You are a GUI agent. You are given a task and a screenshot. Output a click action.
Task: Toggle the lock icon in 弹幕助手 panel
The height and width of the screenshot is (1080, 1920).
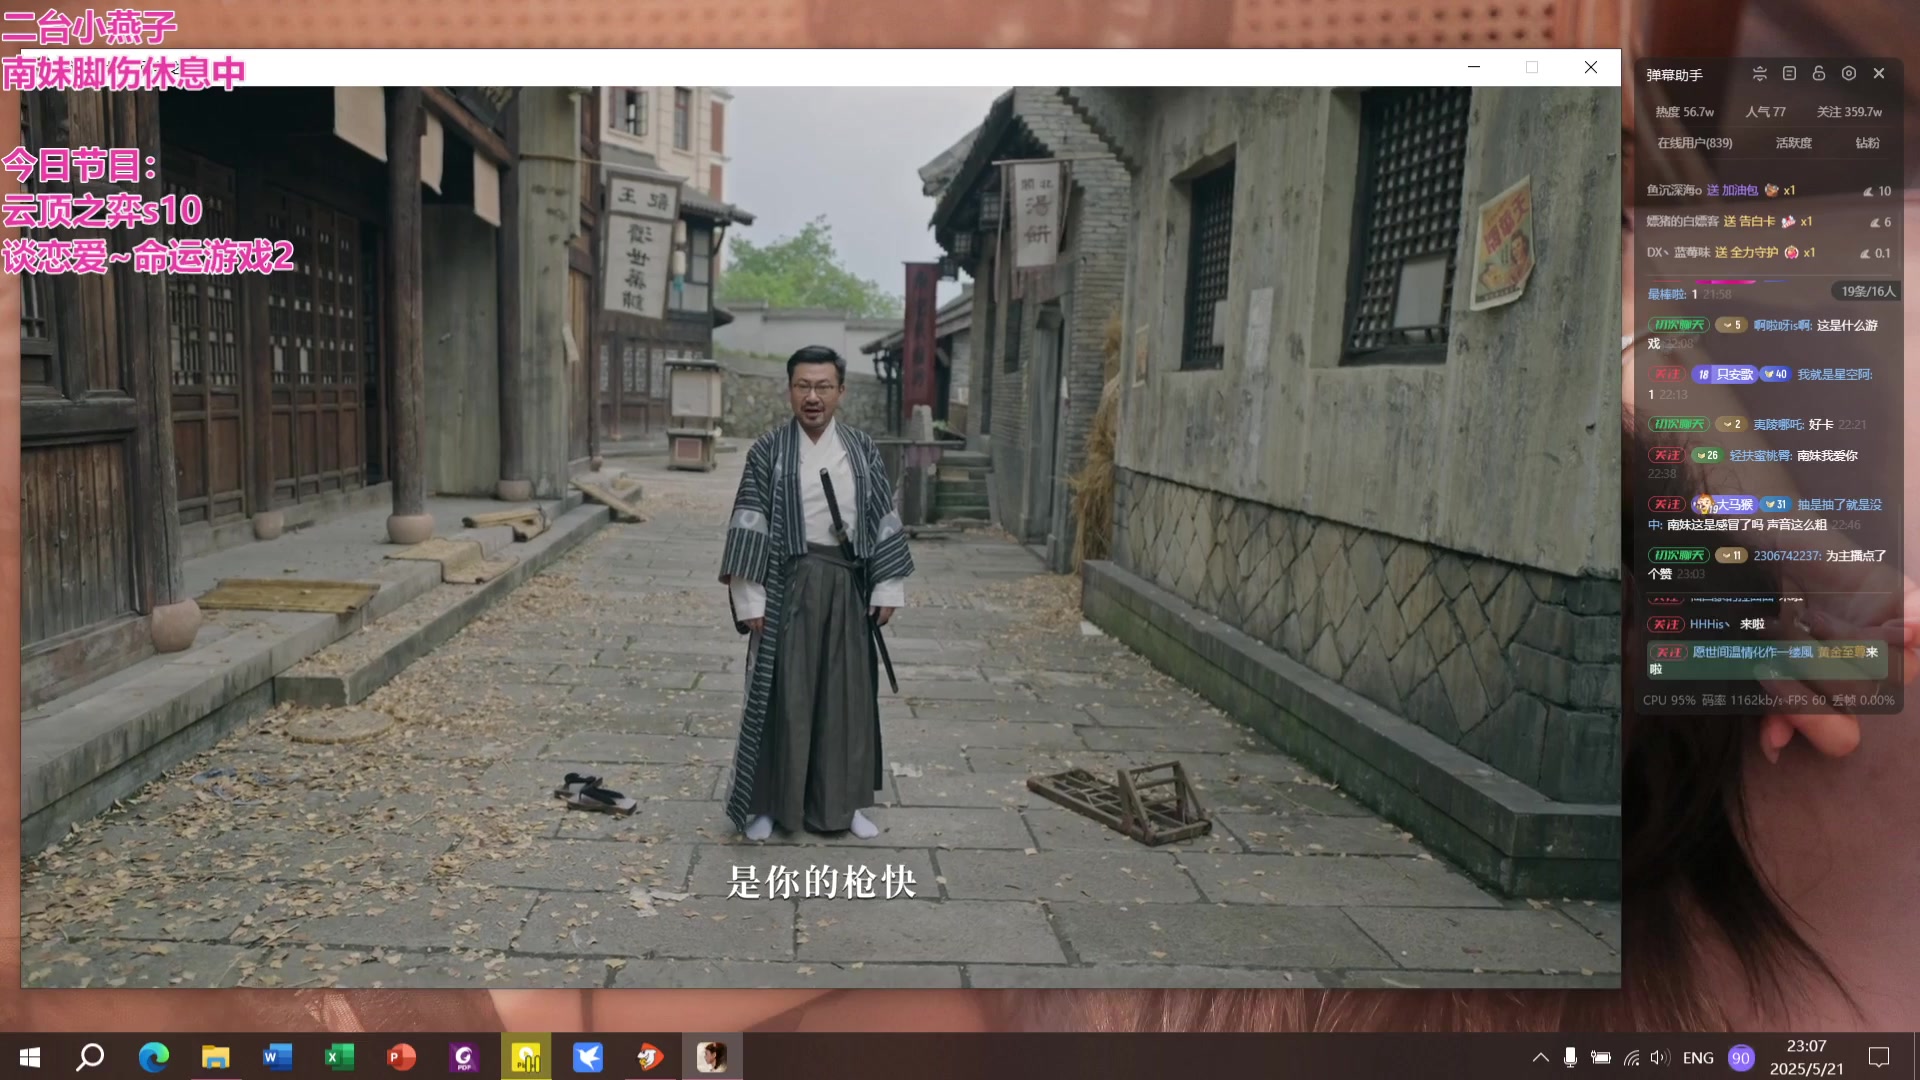tap(1819, 74)
